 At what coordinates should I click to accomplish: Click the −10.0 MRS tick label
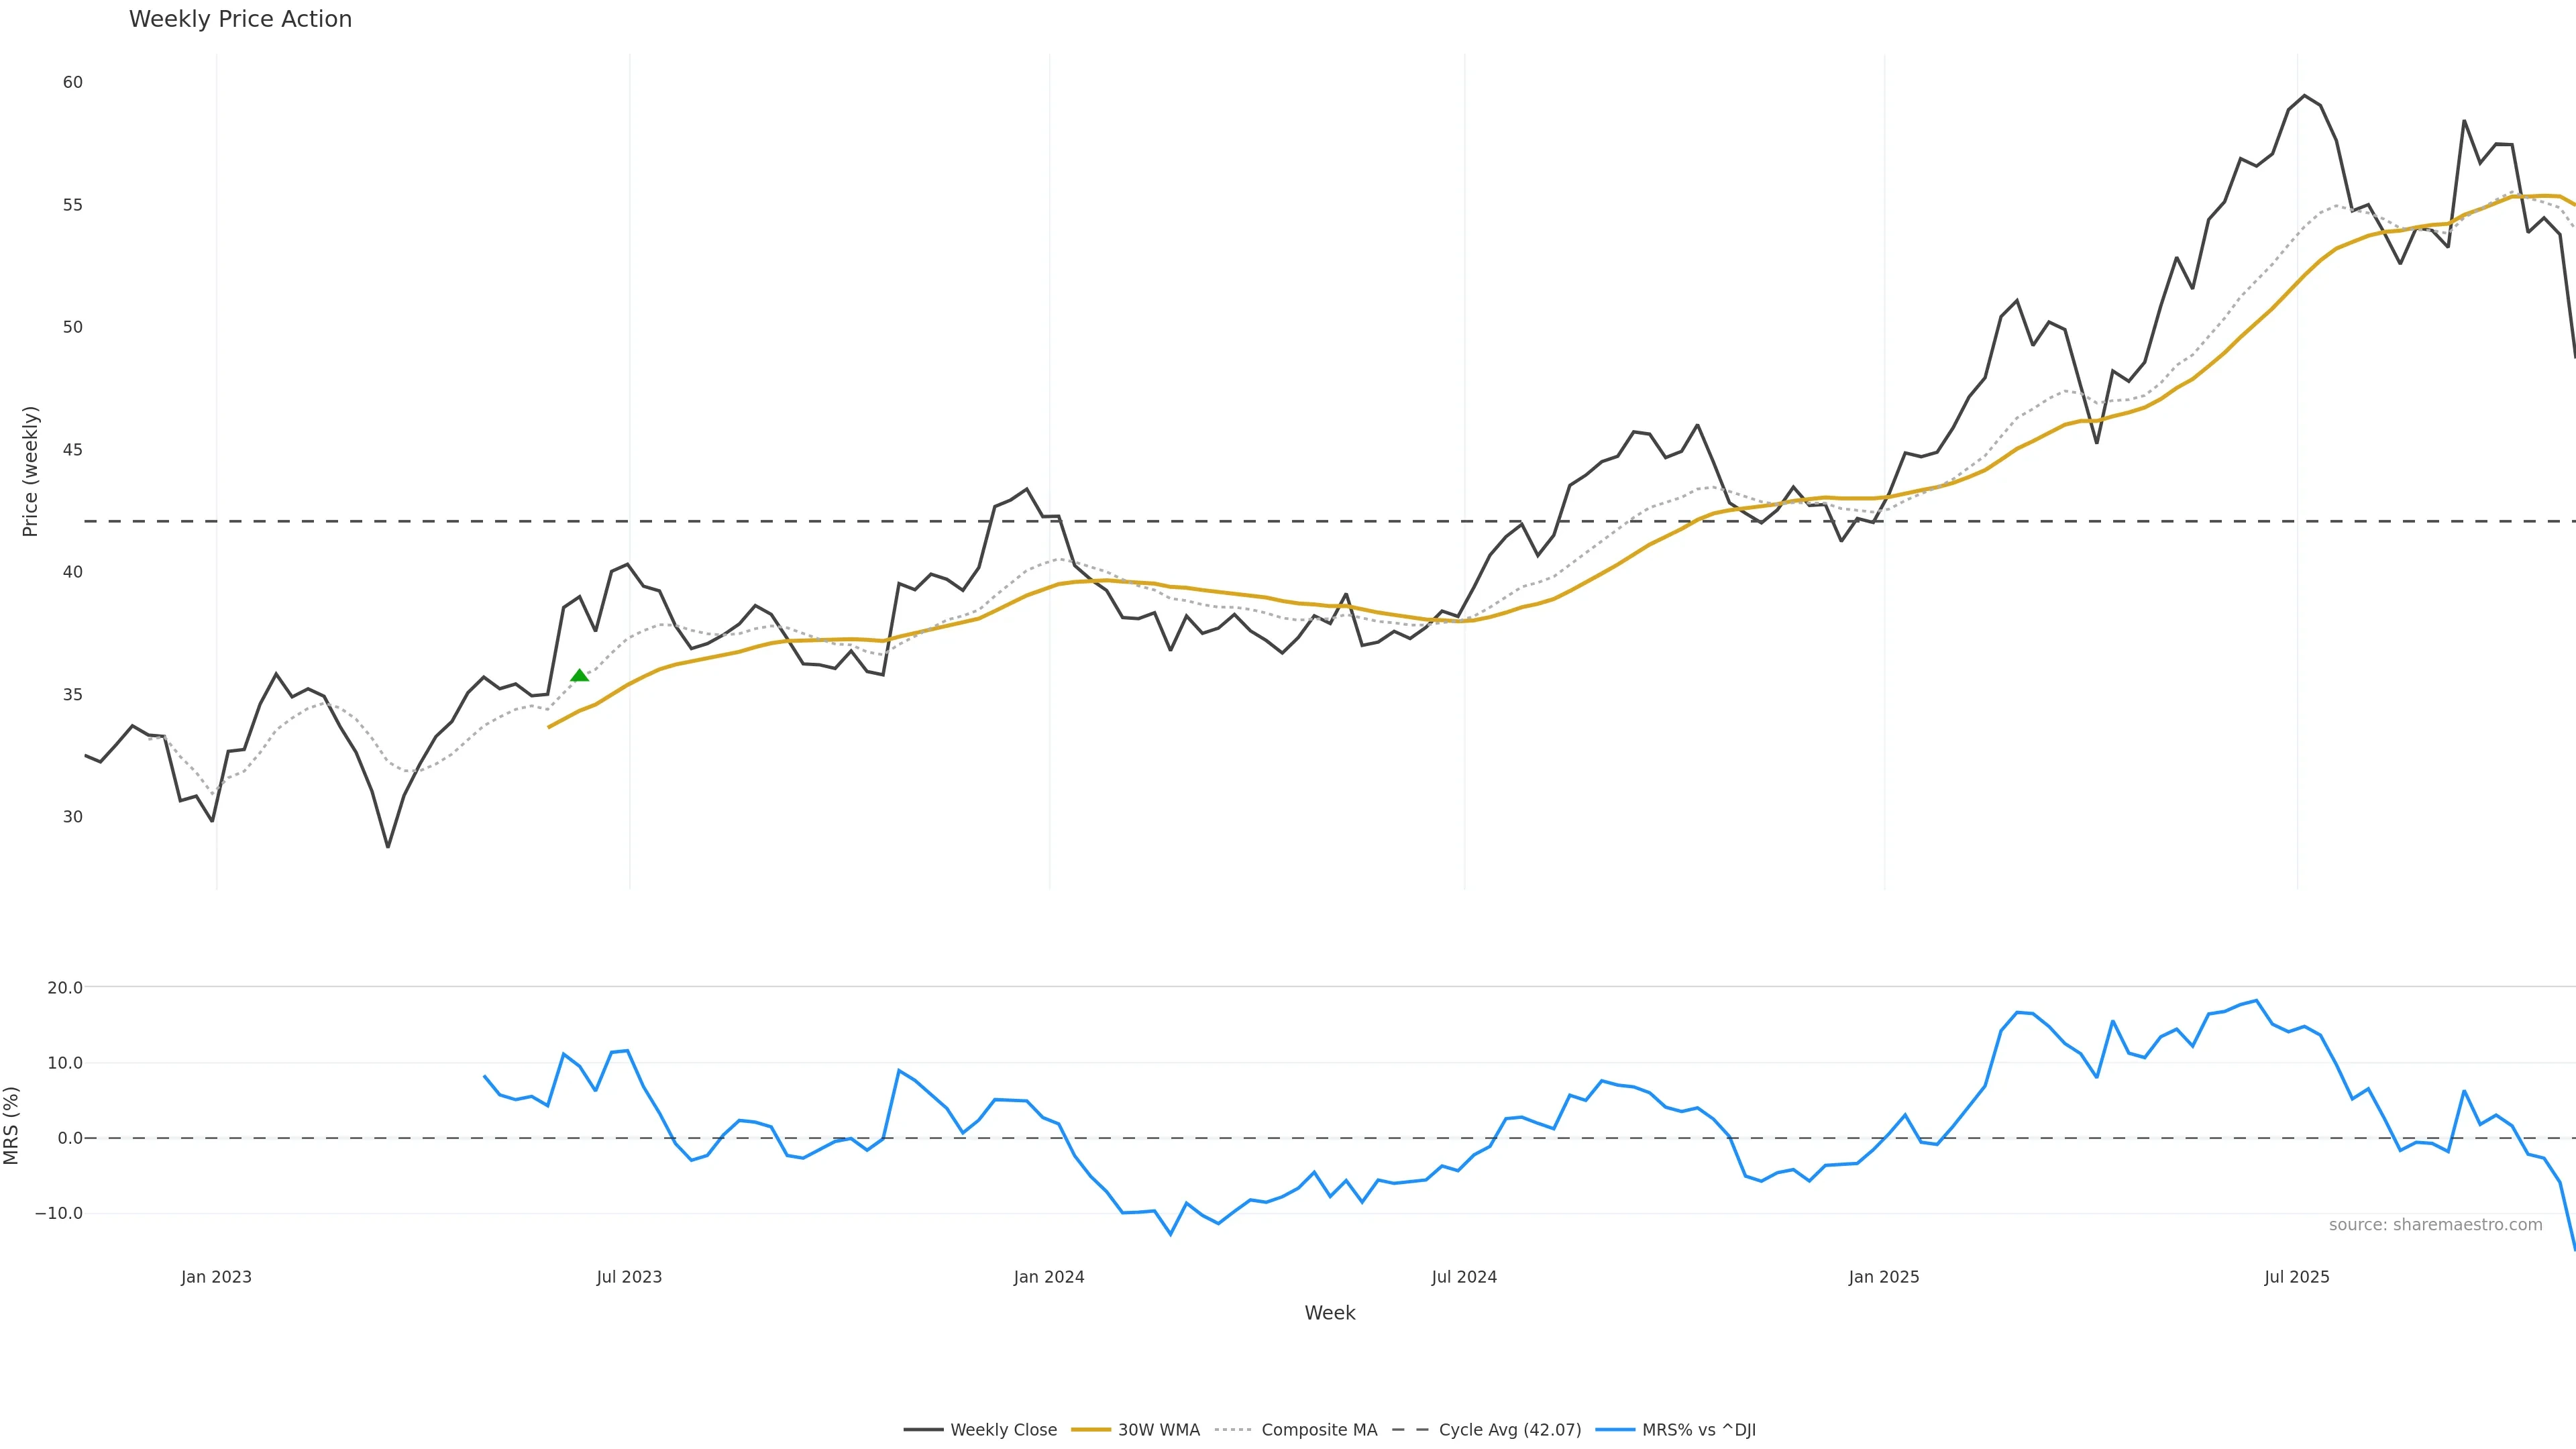[59, 1214]
